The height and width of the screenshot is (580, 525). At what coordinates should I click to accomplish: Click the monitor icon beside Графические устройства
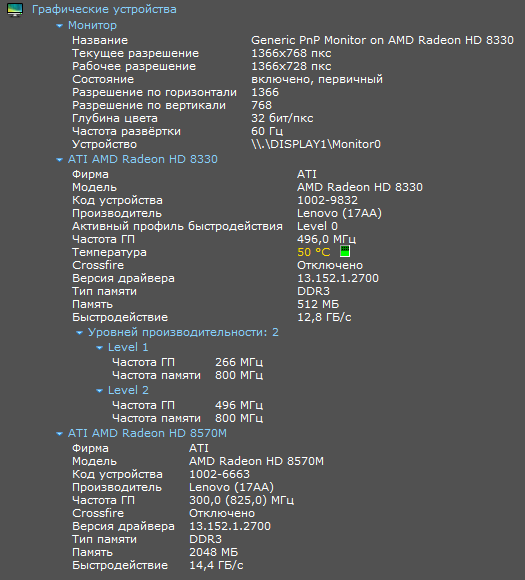[x=15, y=10]
